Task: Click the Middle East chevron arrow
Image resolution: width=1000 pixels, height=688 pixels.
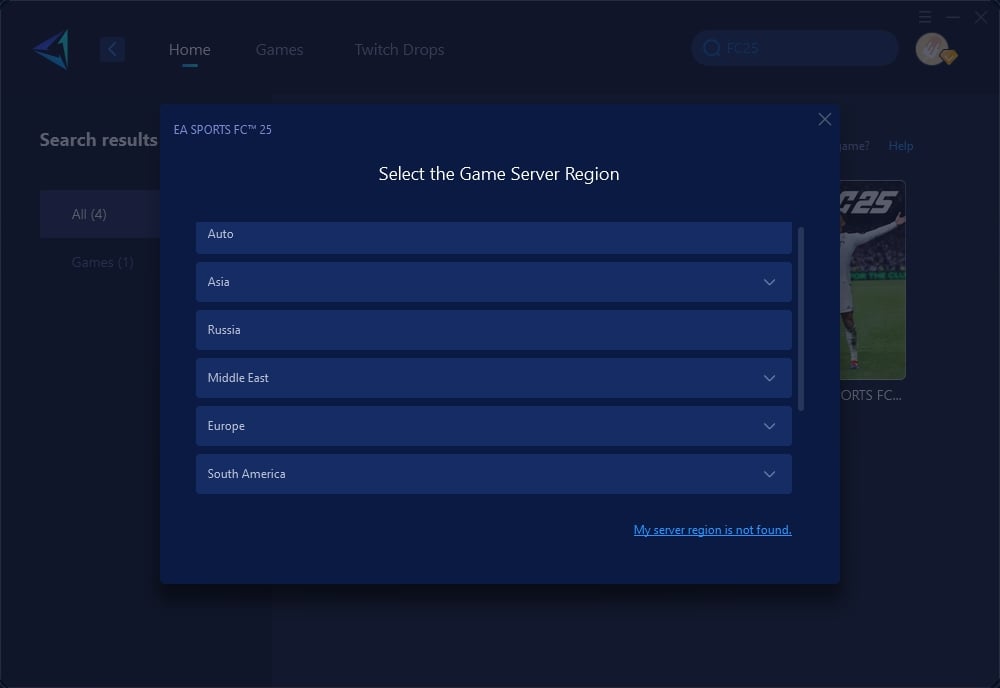Action: [x=769, y=378]
